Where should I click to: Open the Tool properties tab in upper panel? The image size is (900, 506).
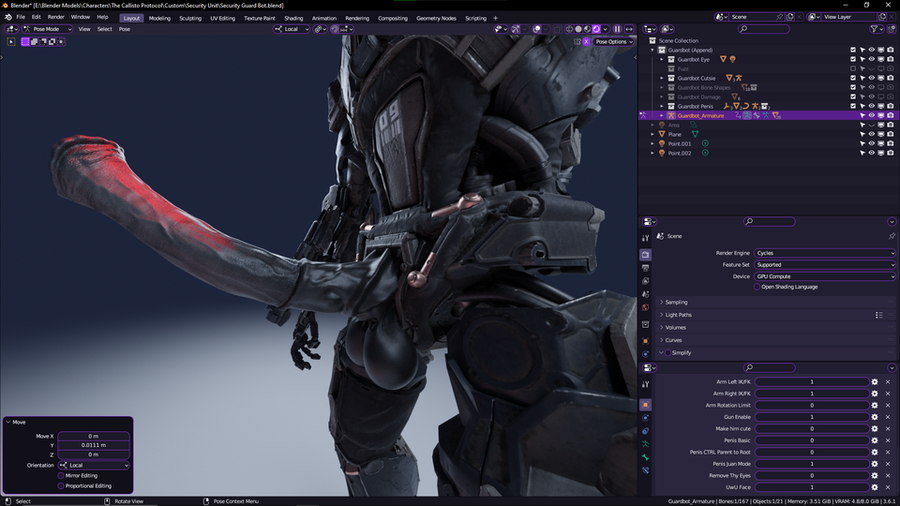tap(646, 238)
